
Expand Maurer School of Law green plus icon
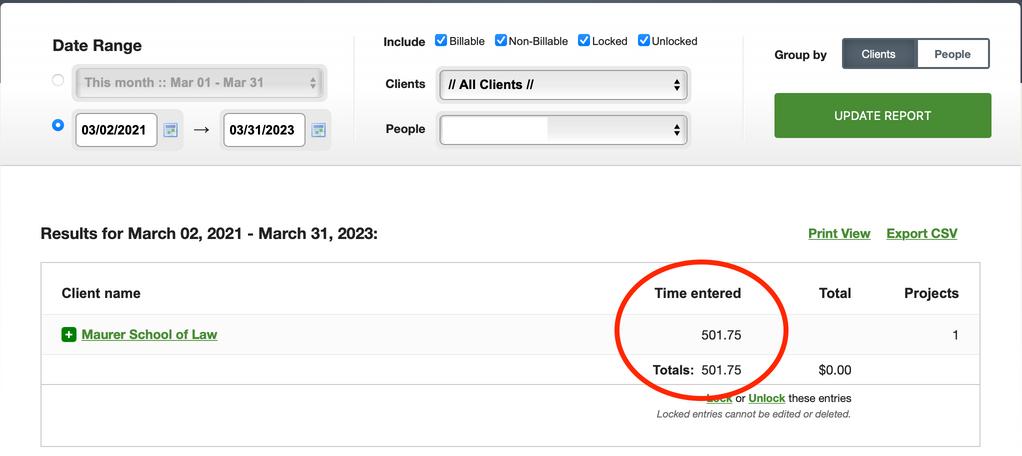(x=68, y=335)
